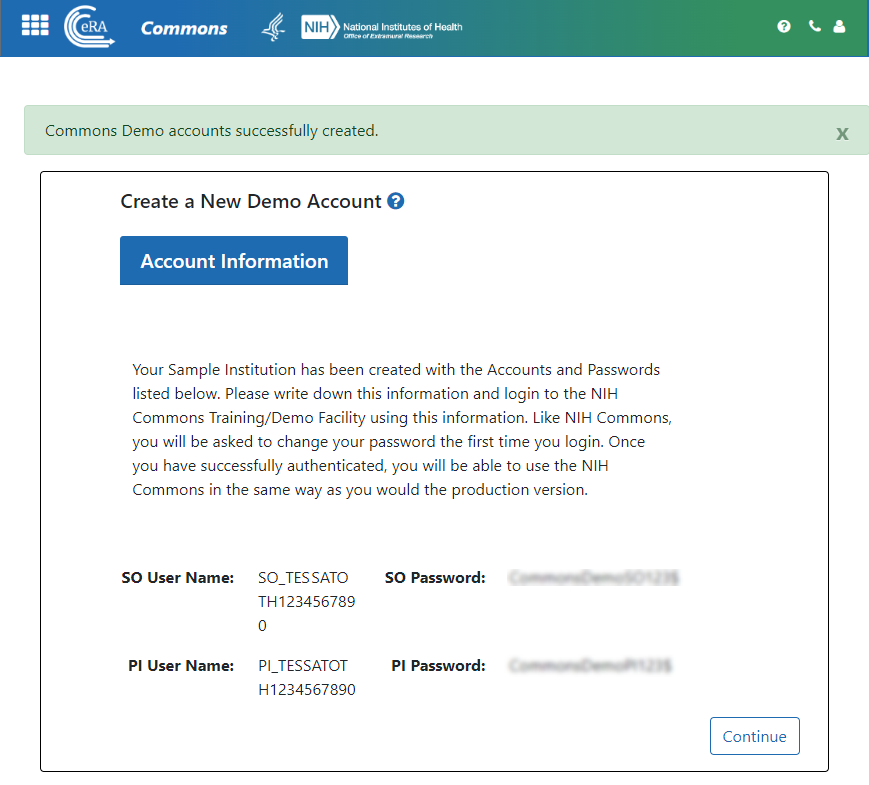This screenshot has width=869, height=785.
Task: Select the Account Information tab
Action: pos(234,261)
